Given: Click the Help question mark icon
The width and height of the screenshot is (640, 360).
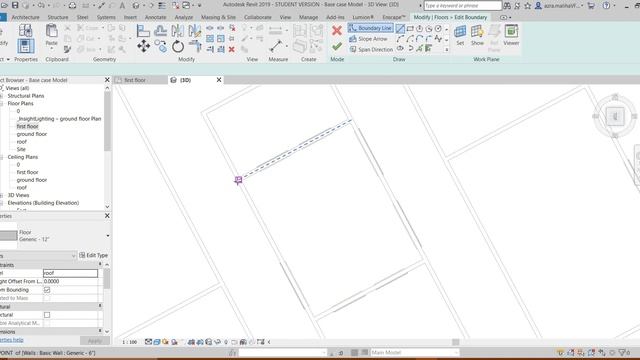Looking at the screenshot, I should (607, 6).
